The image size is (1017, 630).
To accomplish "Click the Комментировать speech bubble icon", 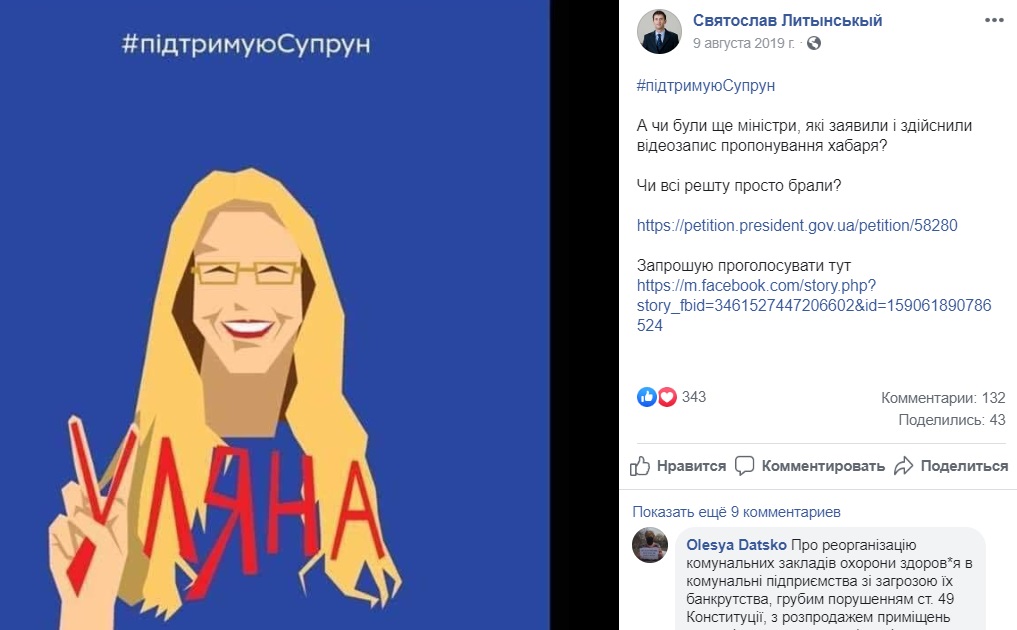I will pos(744,466).
